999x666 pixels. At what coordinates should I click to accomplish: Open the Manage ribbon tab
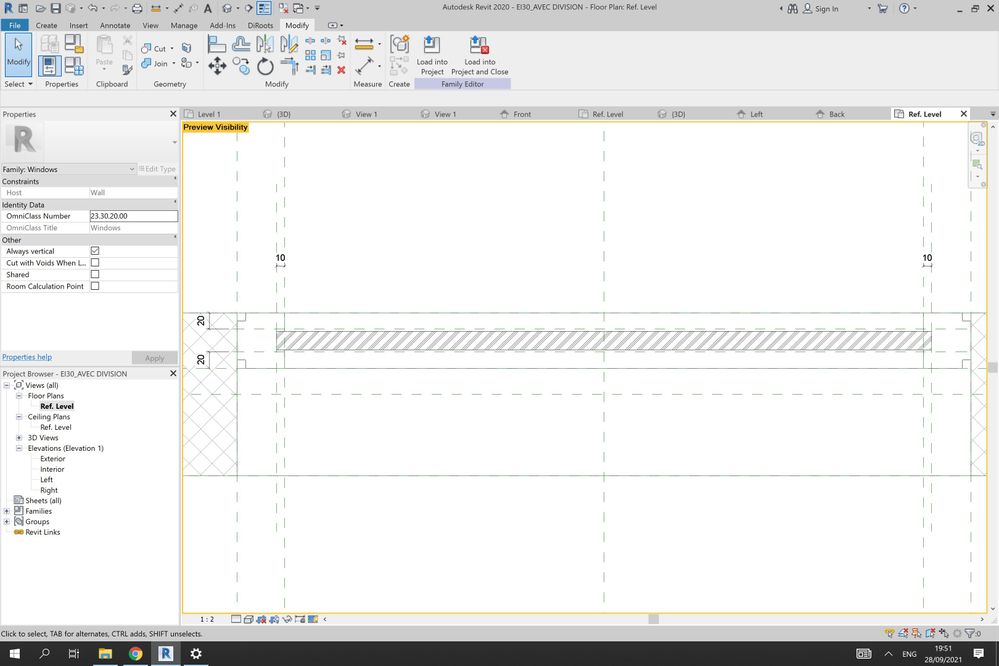tap(184, 25)
